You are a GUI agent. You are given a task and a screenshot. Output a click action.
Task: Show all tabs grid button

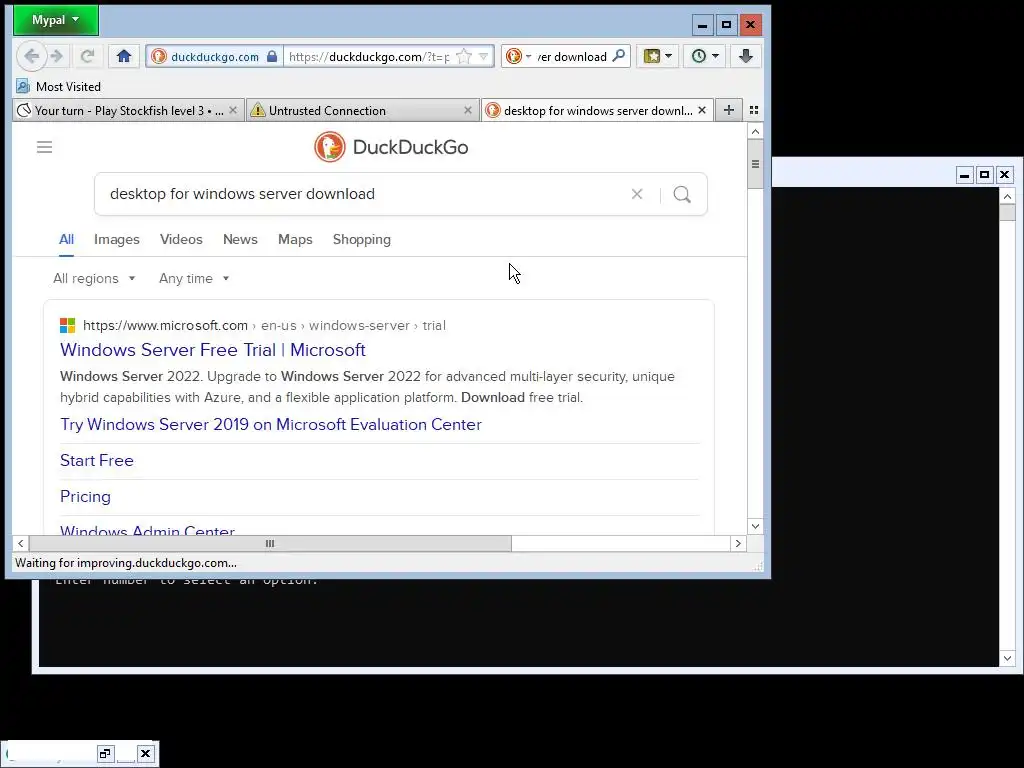754,110
